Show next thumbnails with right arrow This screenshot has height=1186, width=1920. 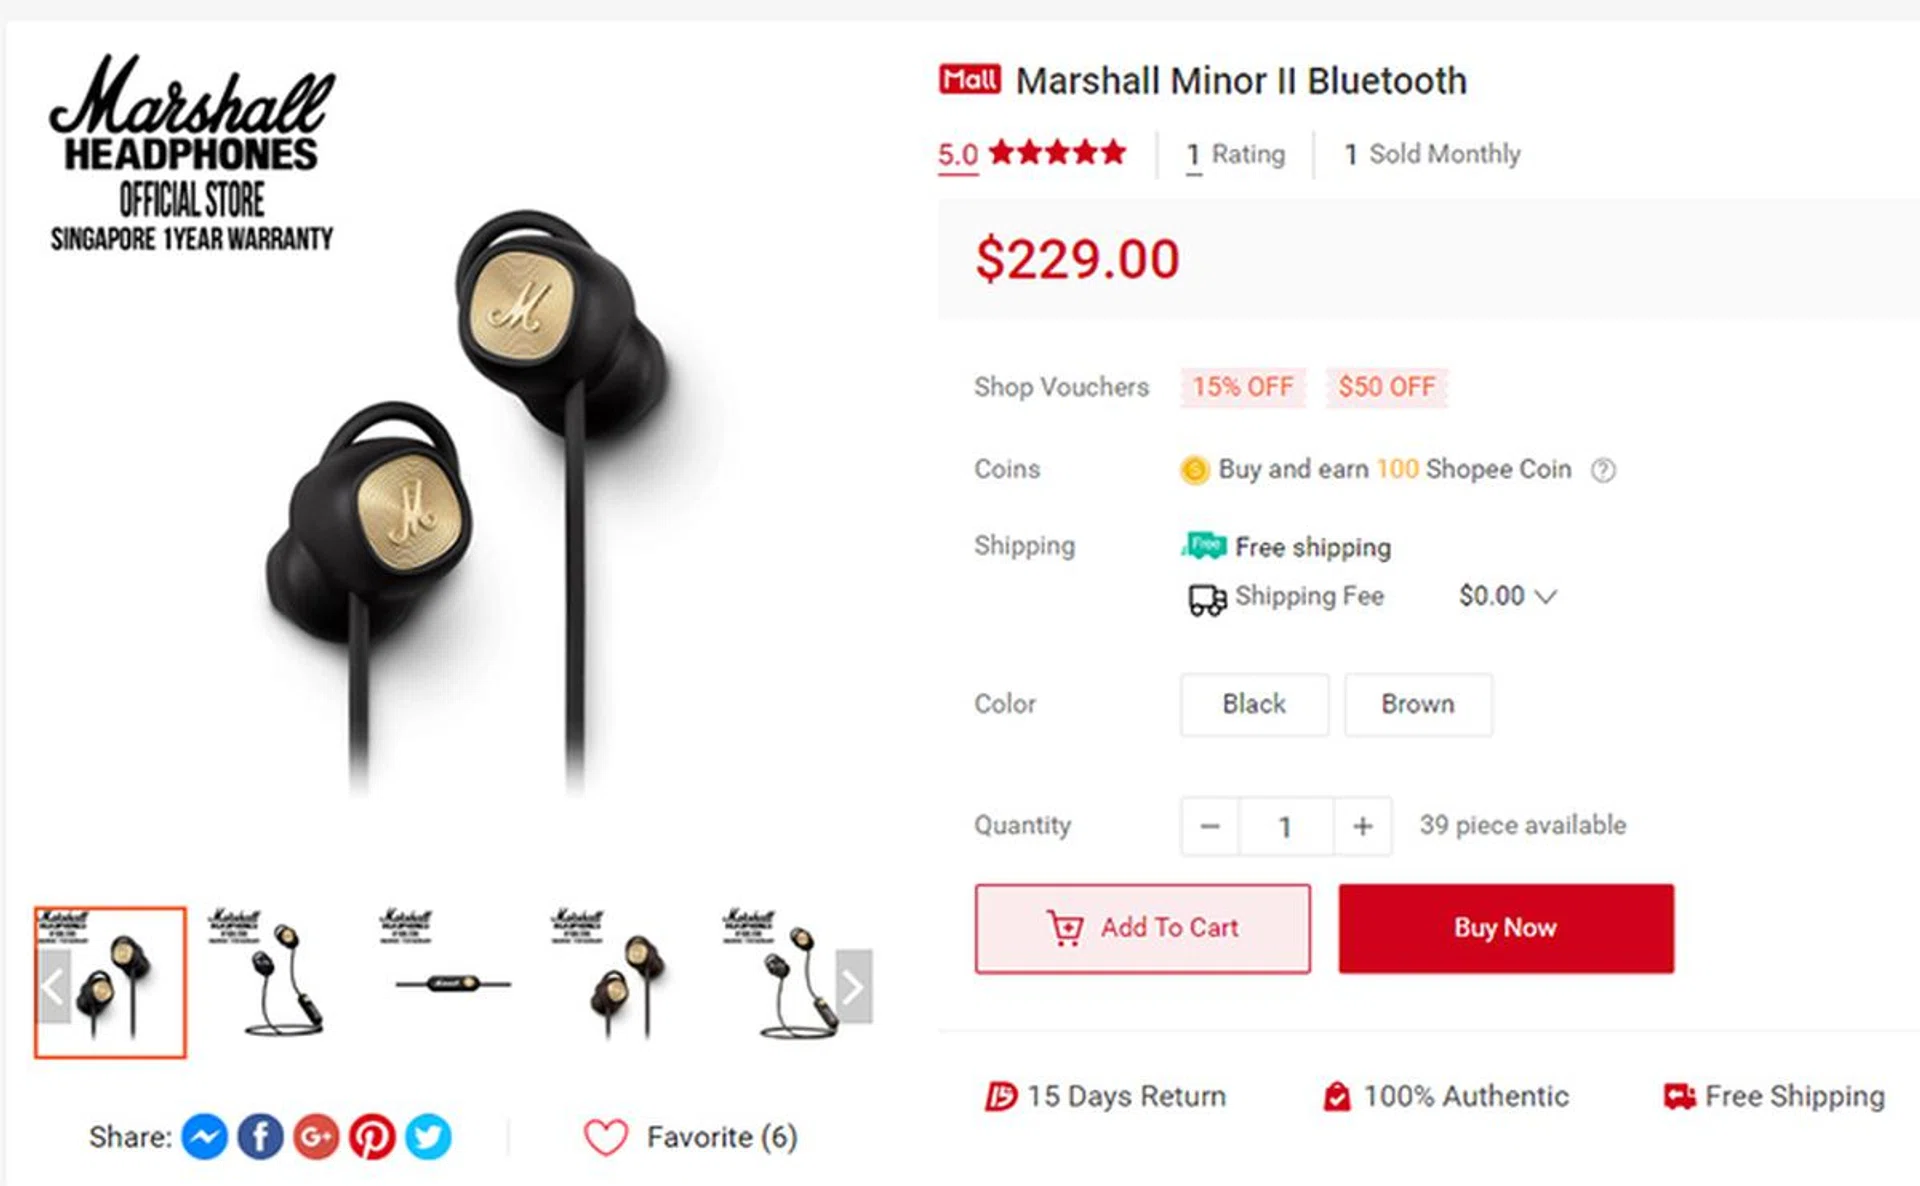(853, 986)
